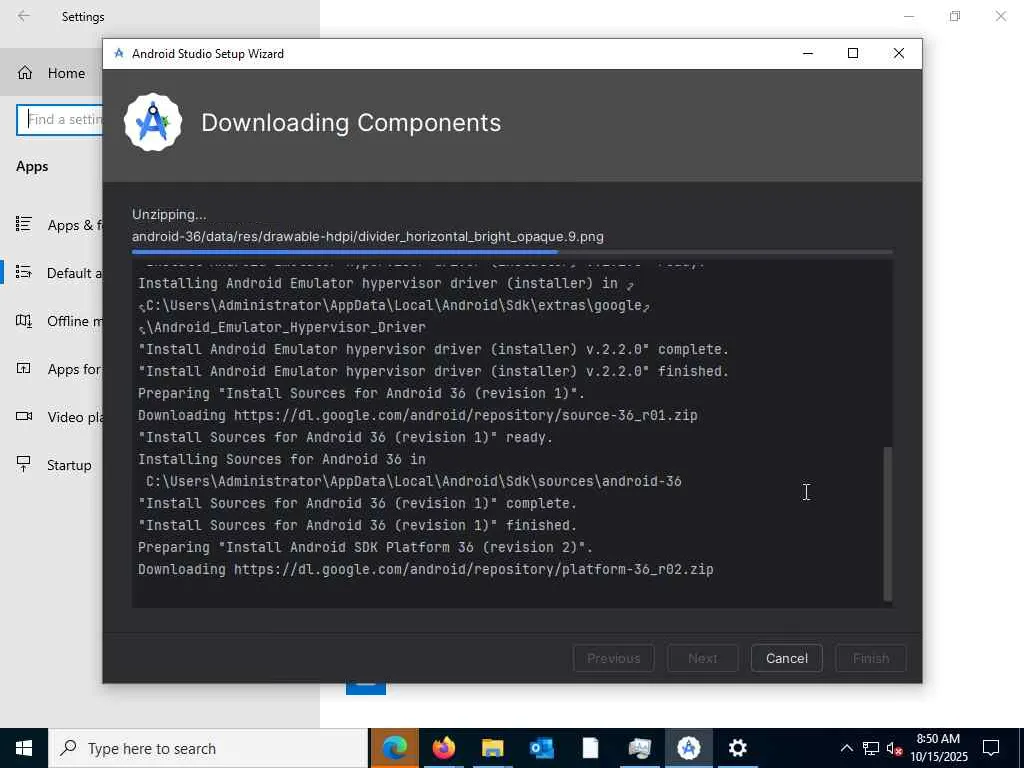The width and height of the screenshot is (1024, 768).
Task: Select Default apps in Settings sidebar
Action: pyautogui.click(x=51, y=273)
